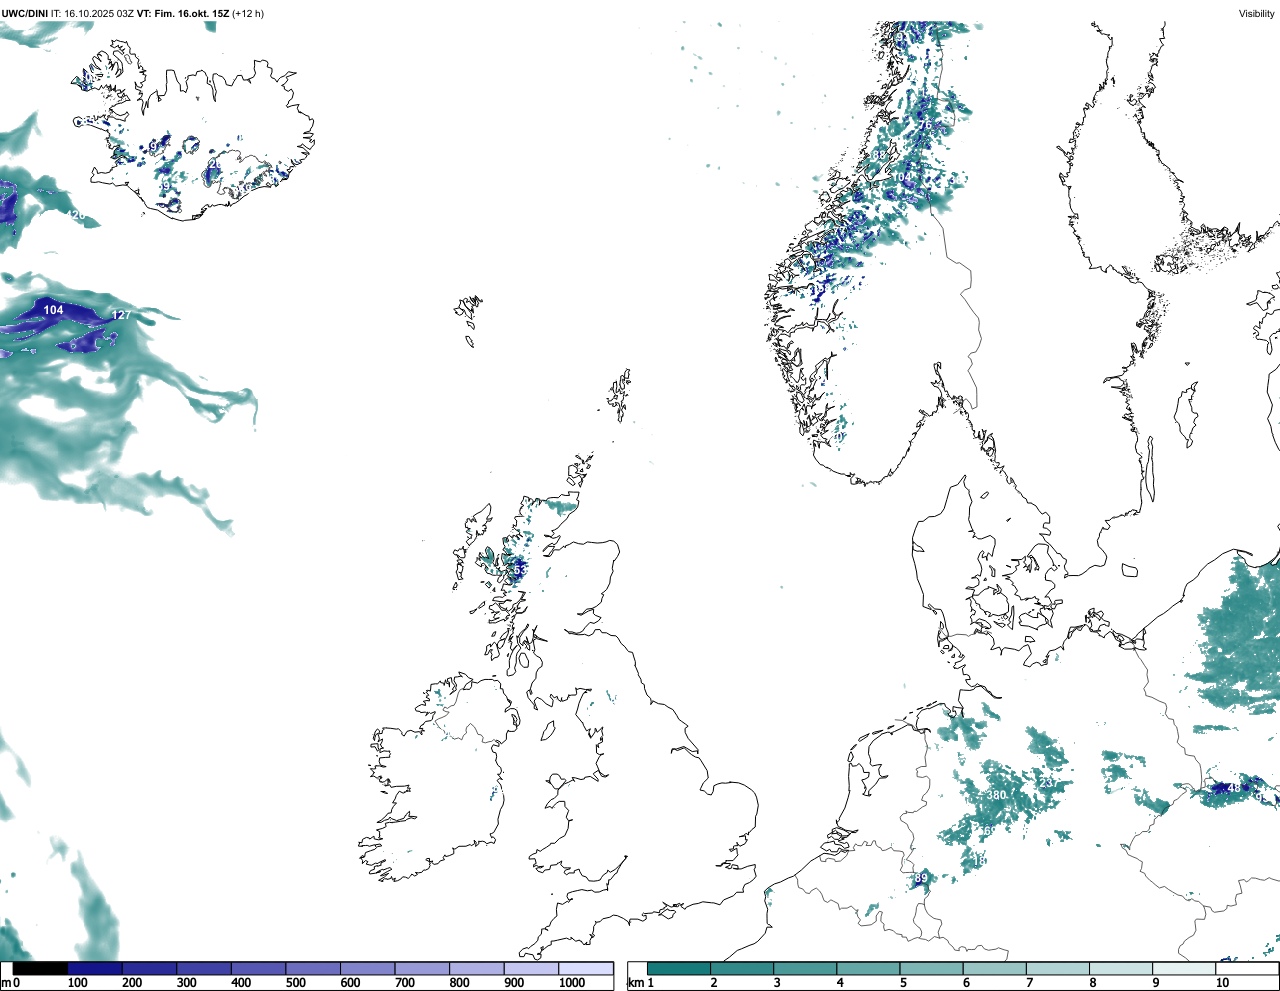Click the '6' tick on km scale
Screen dimensions: 1280x991
(x=966, y=983)
